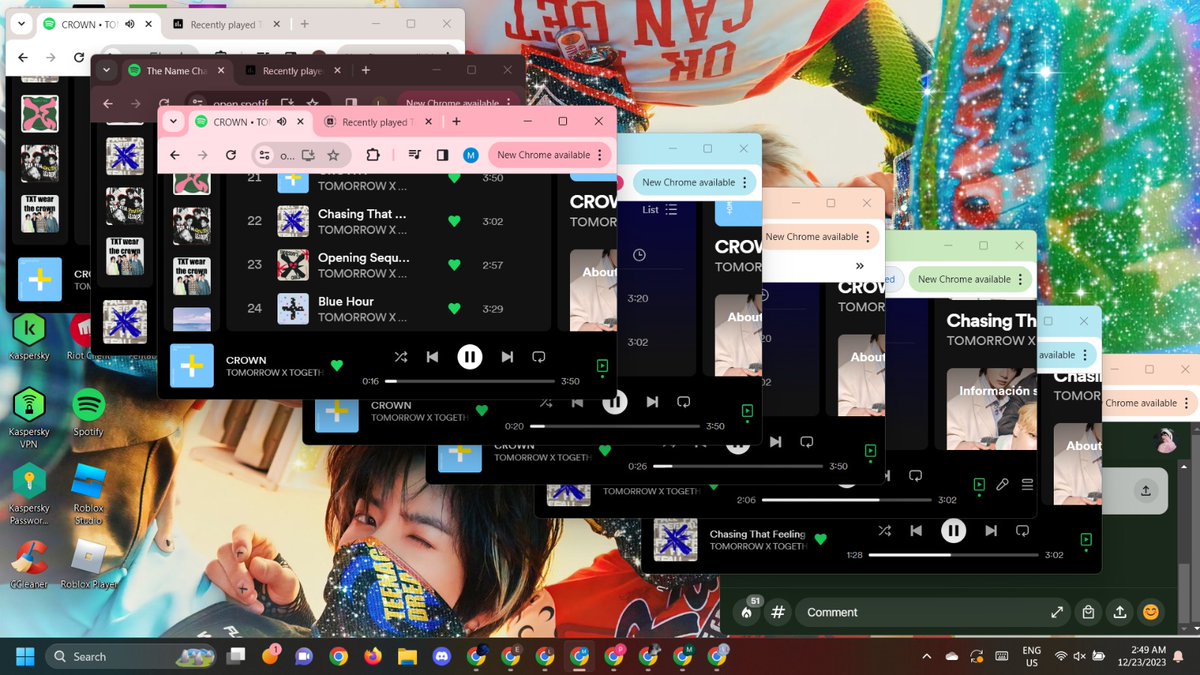Open the queue icon in green window
Image resolution: width=1200 pixels, height=675 pixels.
[1027, 485]
